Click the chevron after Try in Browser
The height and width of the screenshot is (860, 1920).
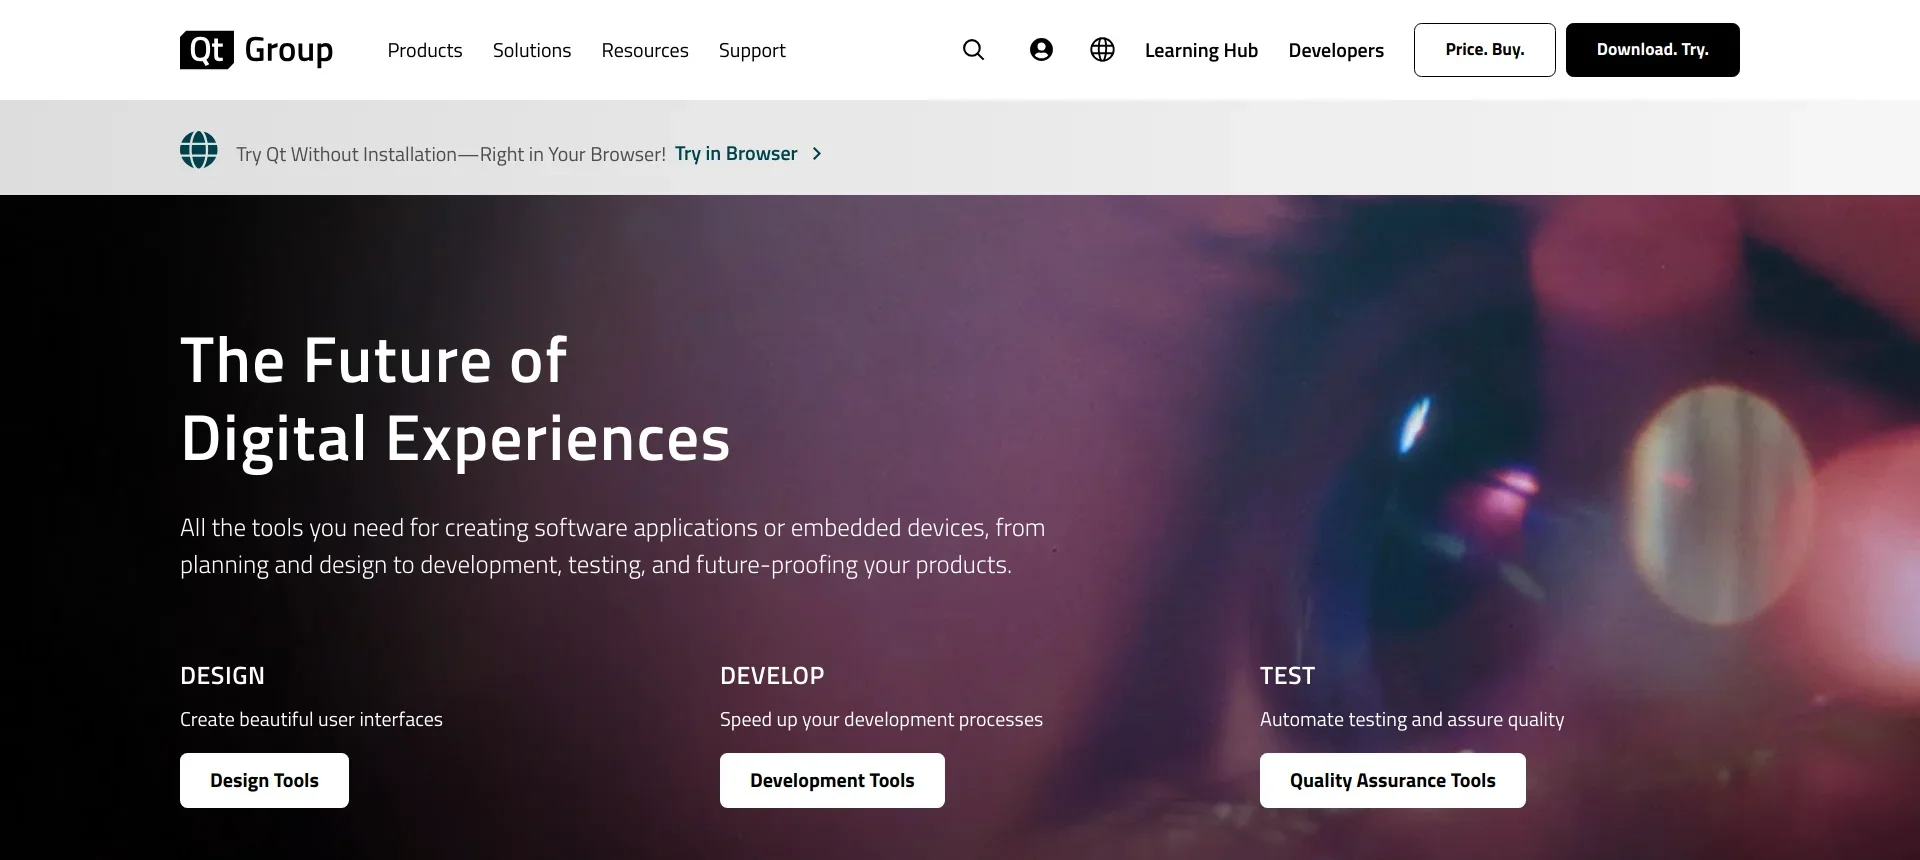pyautogui.click(x=817, y=154)
